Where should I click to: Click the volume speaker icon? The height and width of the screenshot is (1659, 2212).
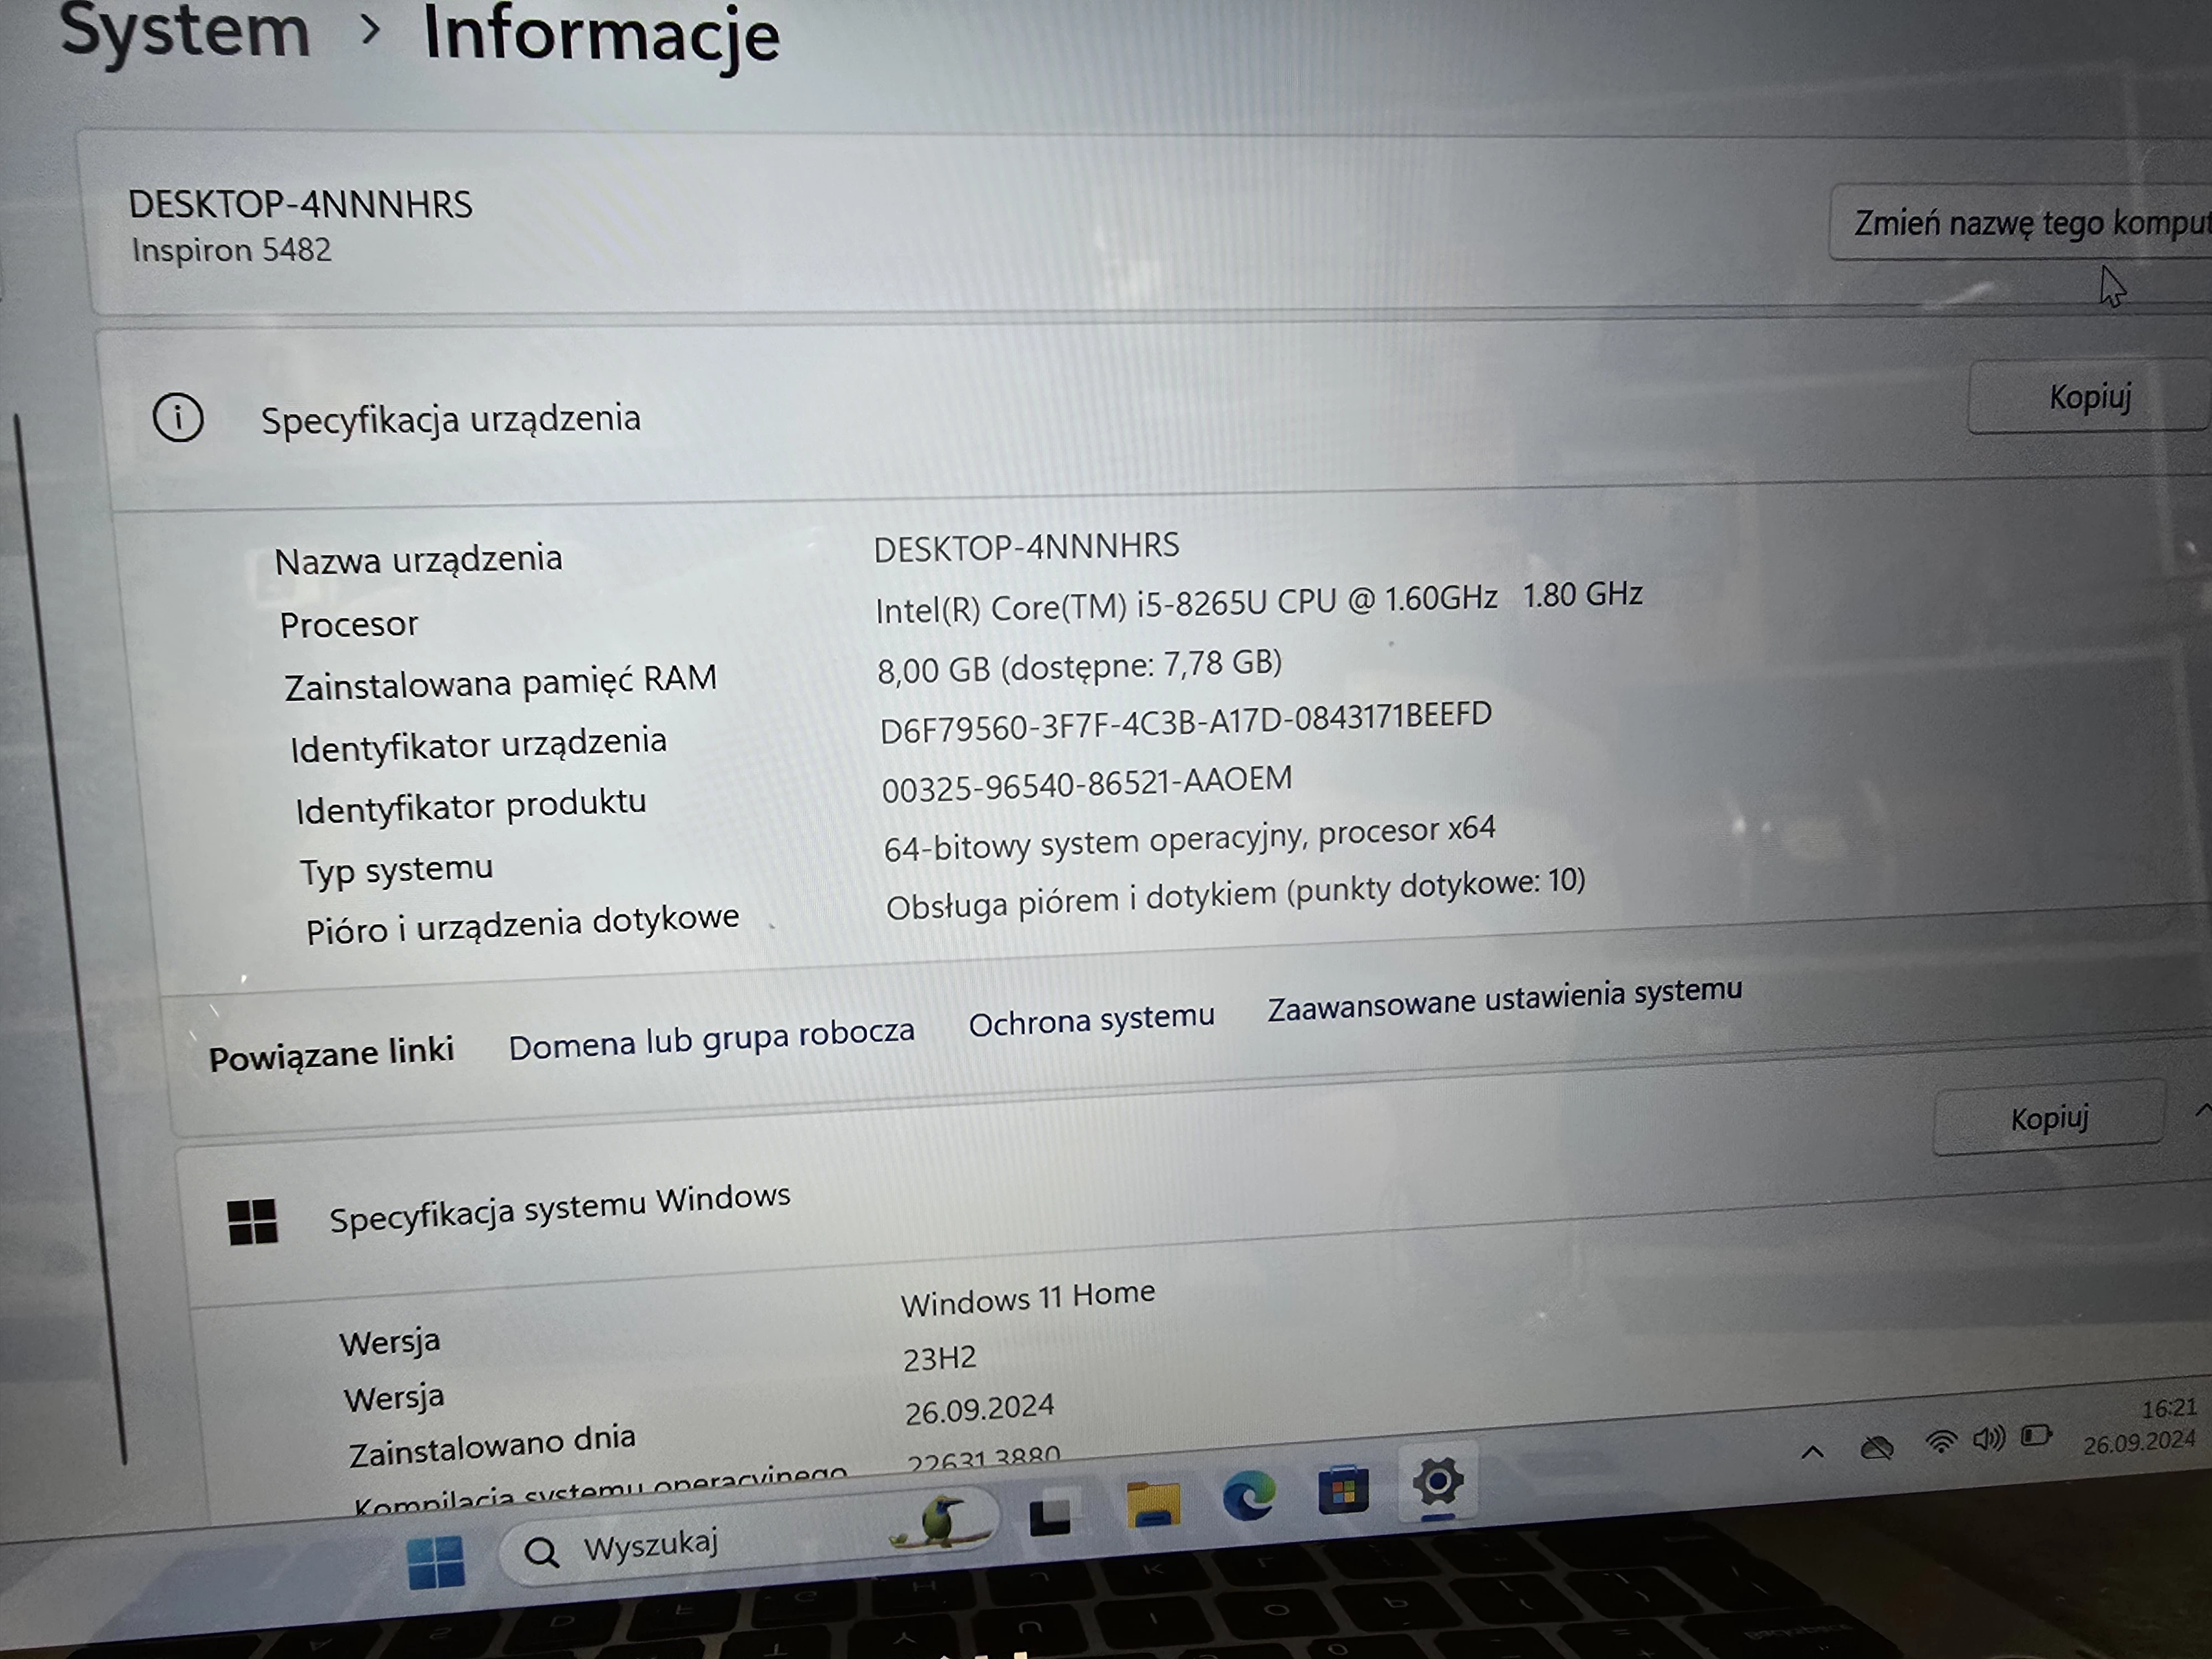[1988, 1439]
